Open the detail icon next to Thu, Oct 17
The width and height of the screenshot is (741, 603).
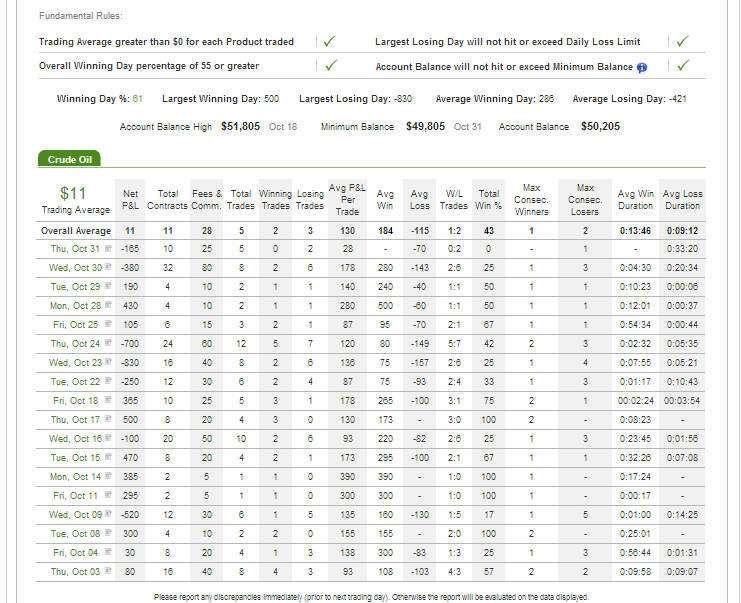[x=108, y=419]
